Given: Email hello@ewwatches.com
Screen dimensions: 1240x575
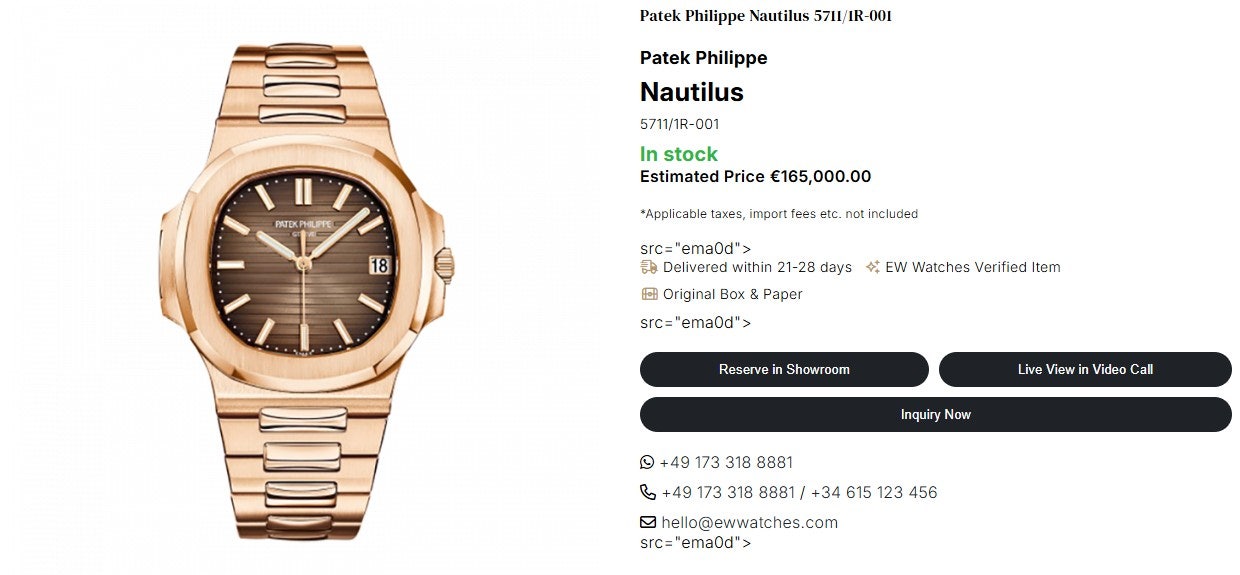Looking at the screenshot, I should tap(749, 522).
